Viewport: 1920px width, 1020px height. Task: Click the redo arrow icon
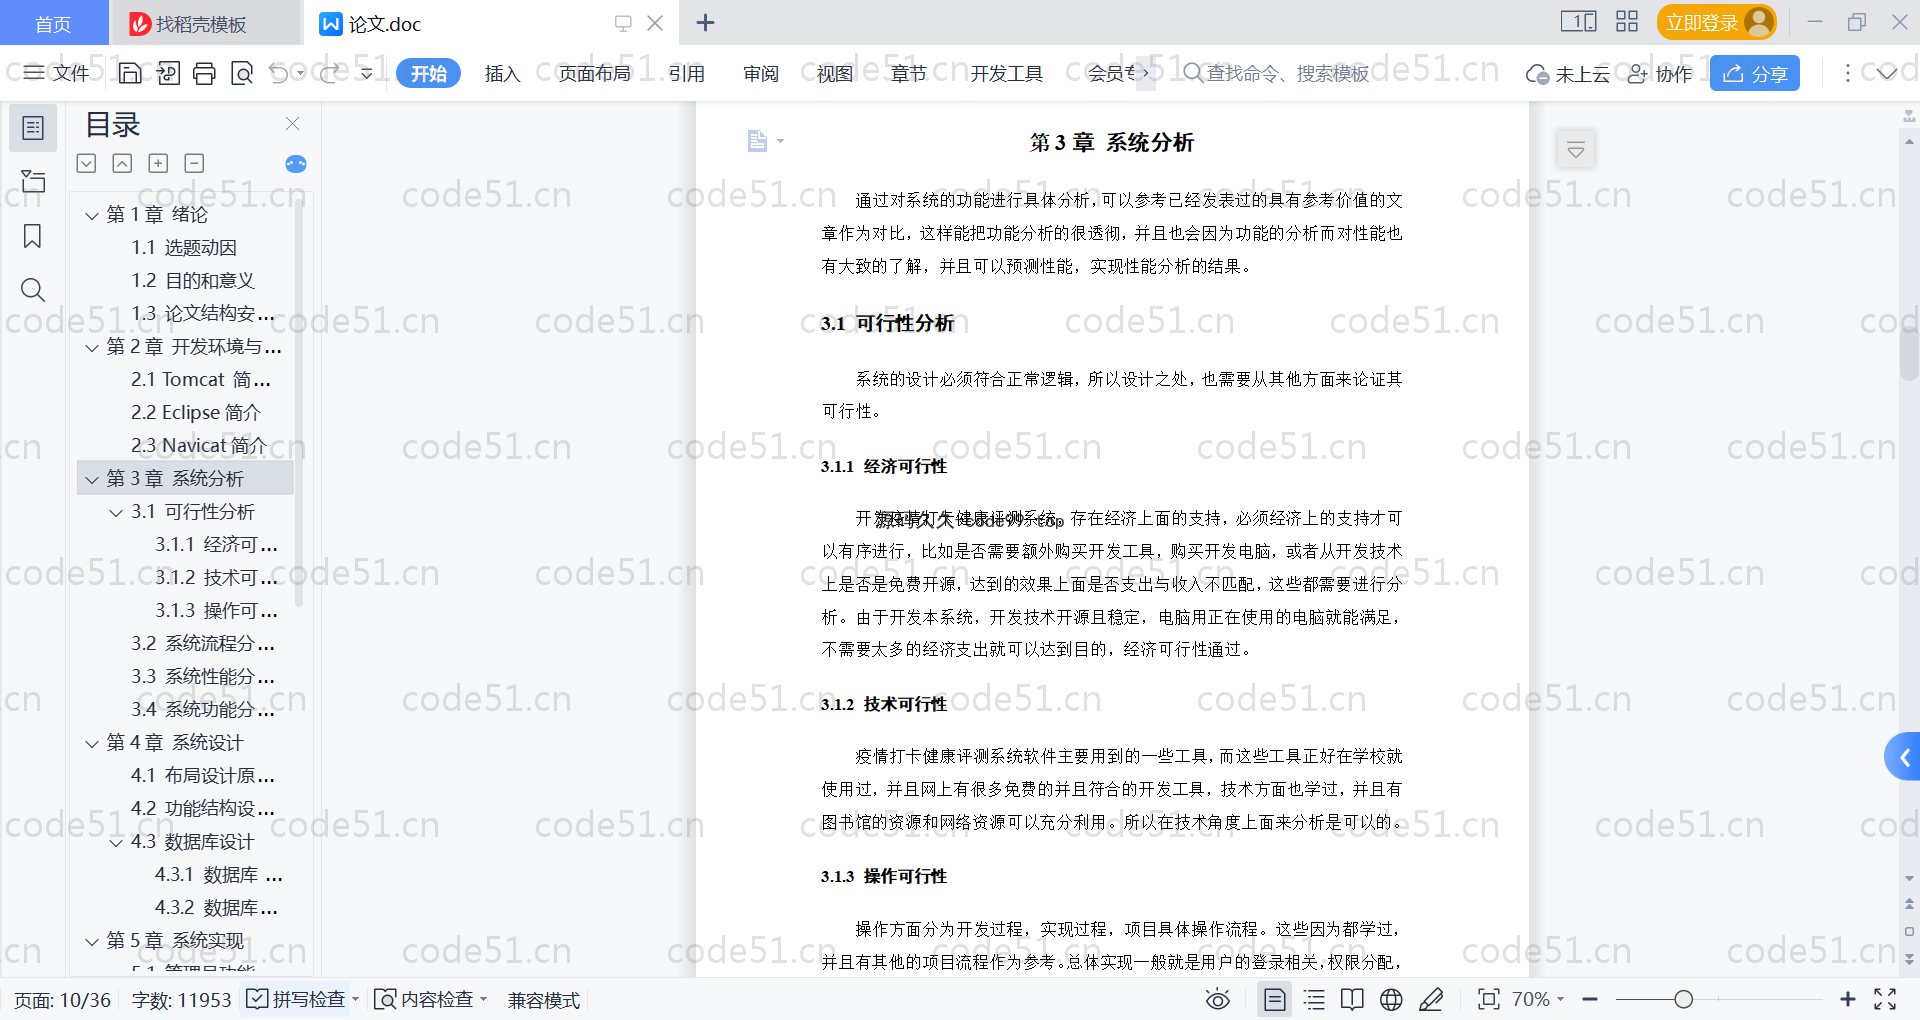[330, 73]
